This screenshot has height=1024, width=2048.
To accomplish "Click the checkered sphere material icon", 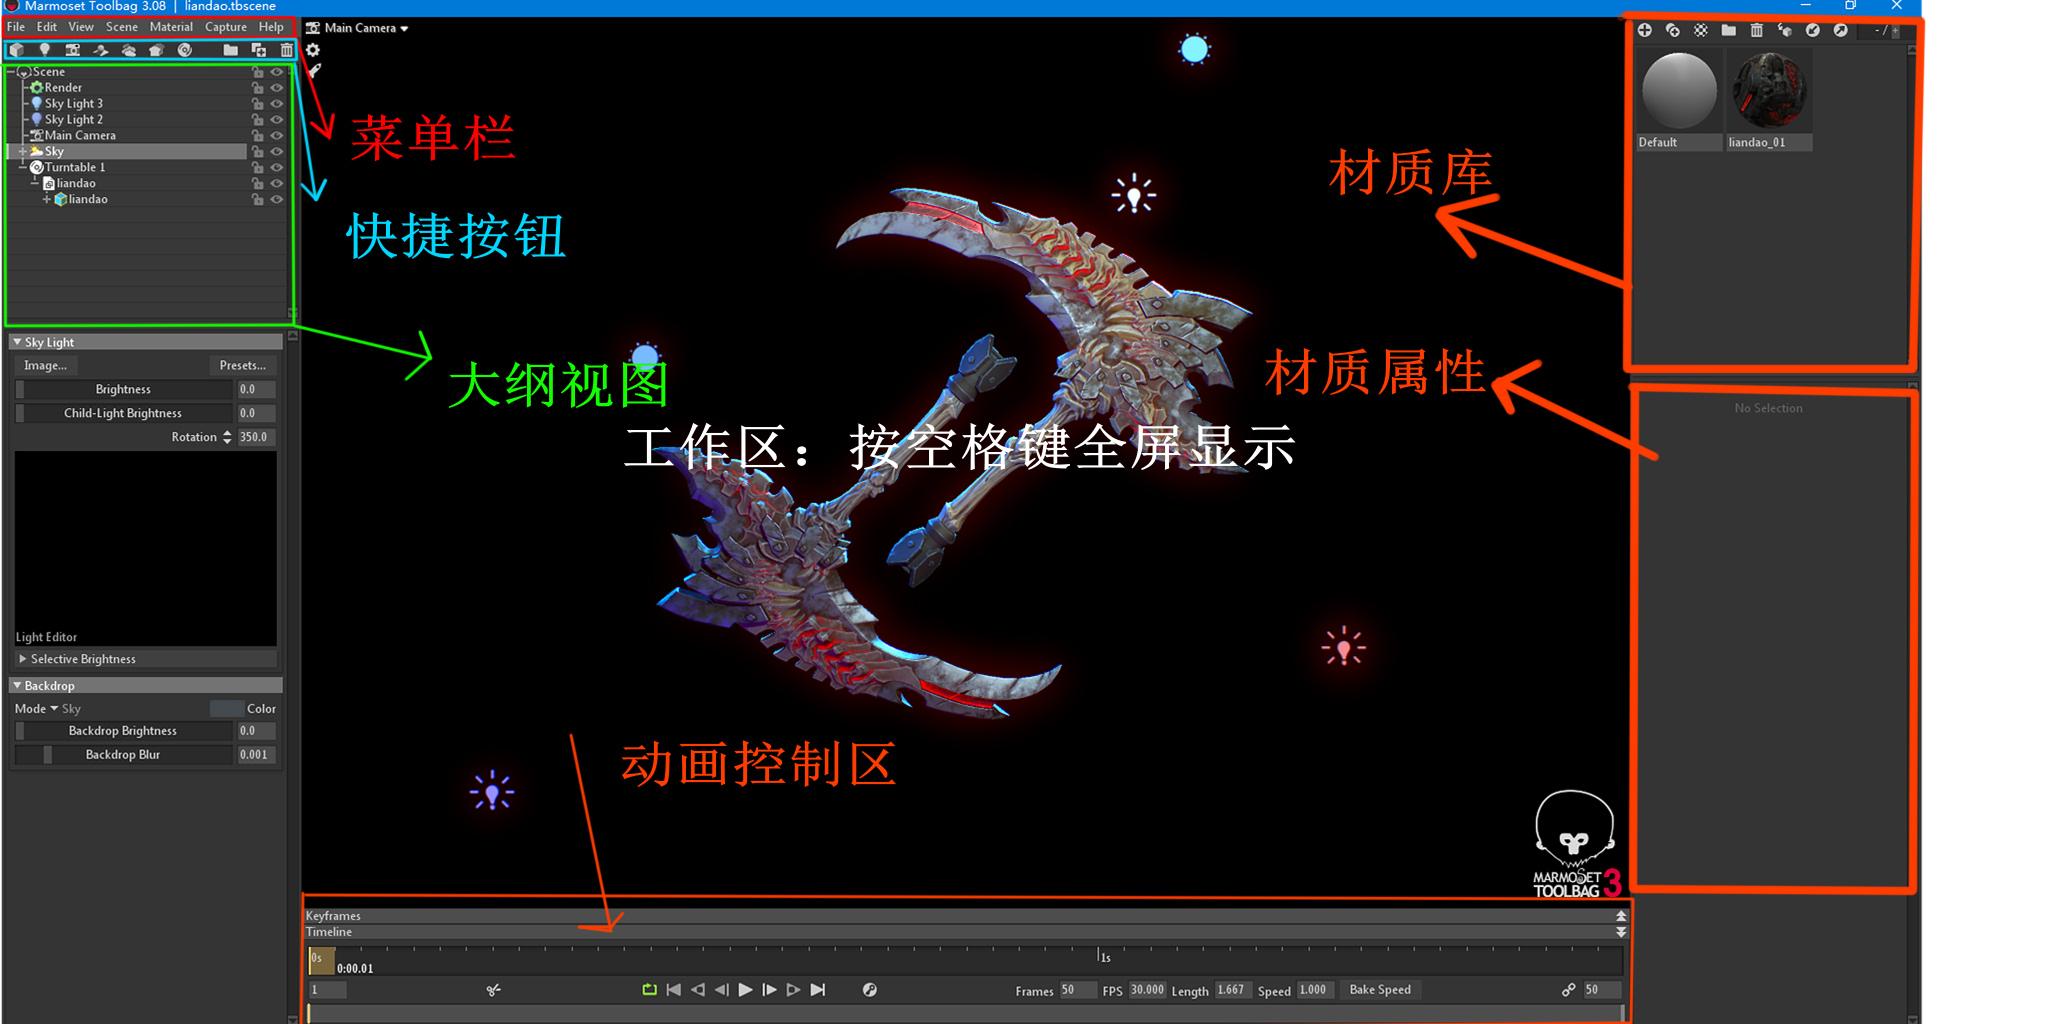I will [1700, 30].
